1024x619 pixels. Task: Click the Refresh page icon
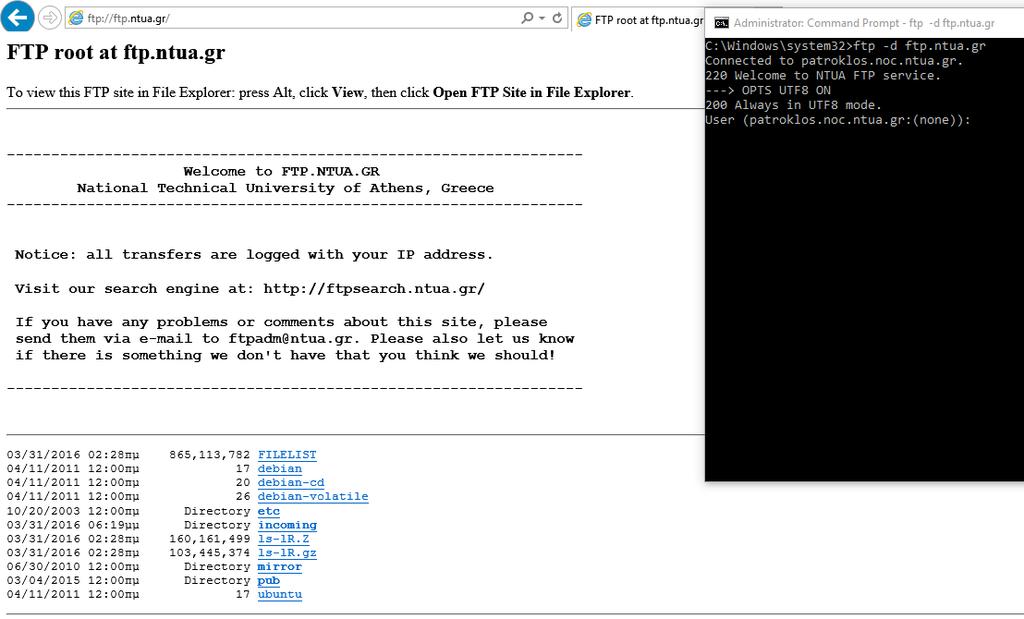(557, 18)
